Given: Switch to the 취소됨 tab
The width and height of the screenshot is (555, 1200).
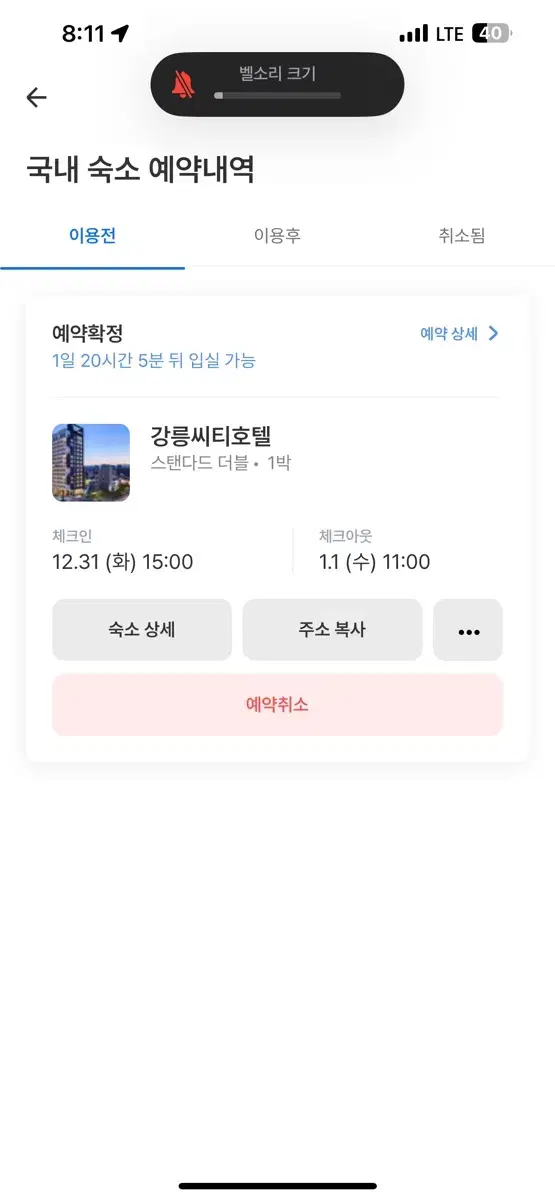Looking at the screenshot, I should (462, 236).
